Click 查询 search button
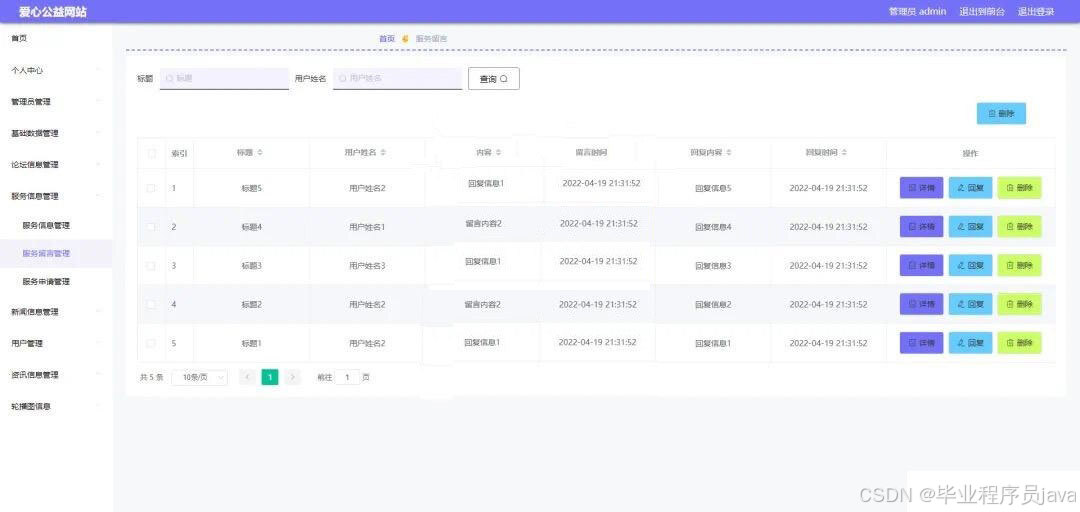The width and height of the screenshot is (1080, 512). [493, 79]
